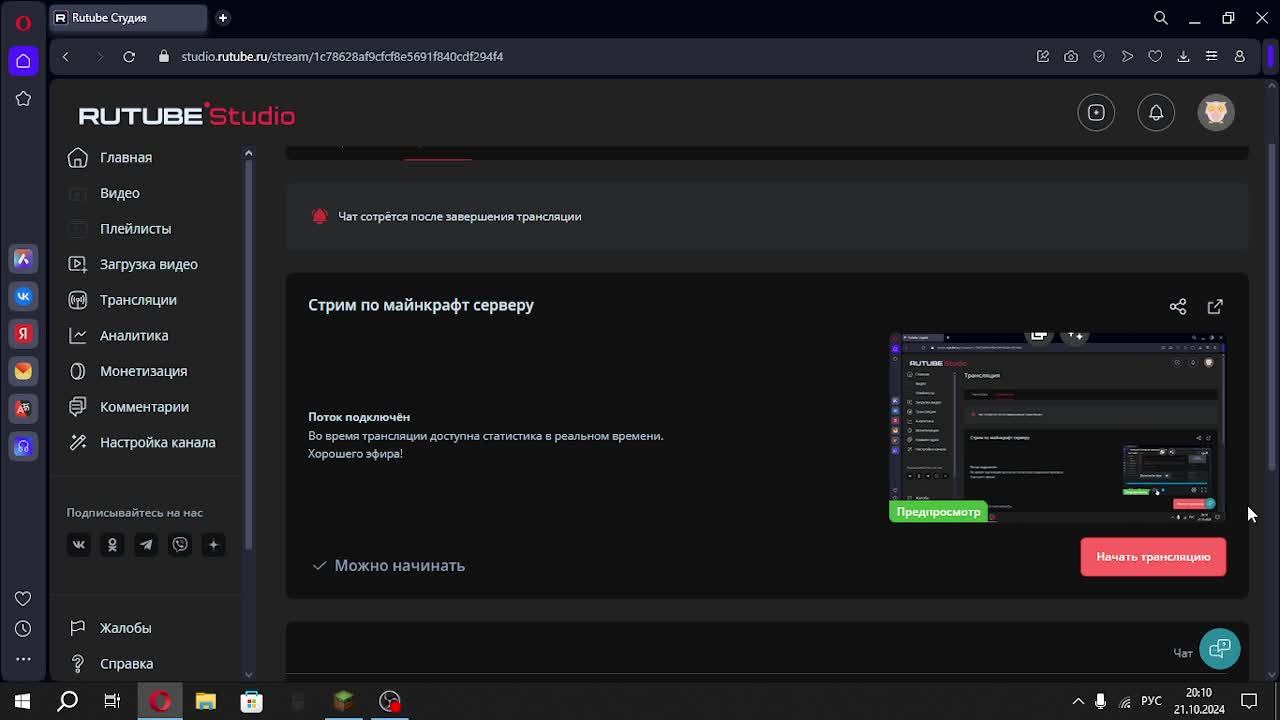The image size is (1280, 720).
Task: Click the stream share icon
Action: 1178,306
